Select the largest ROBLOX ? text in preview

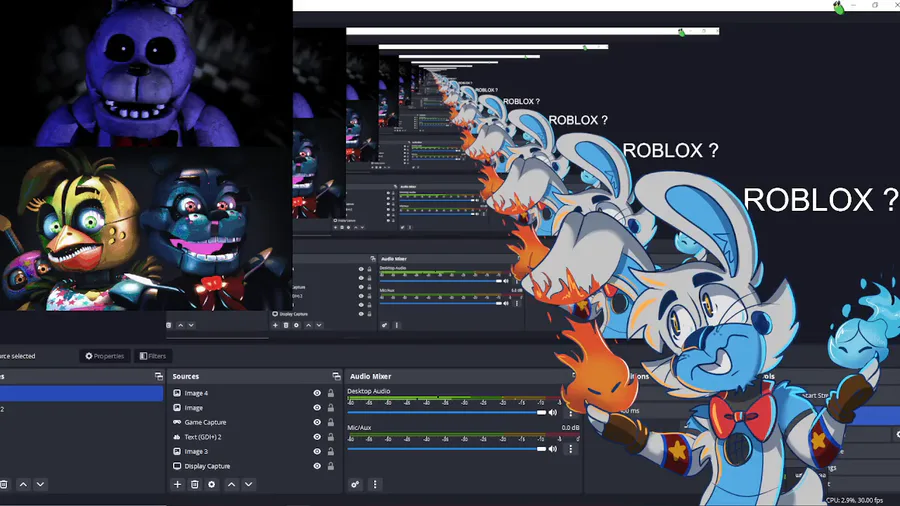820,200
